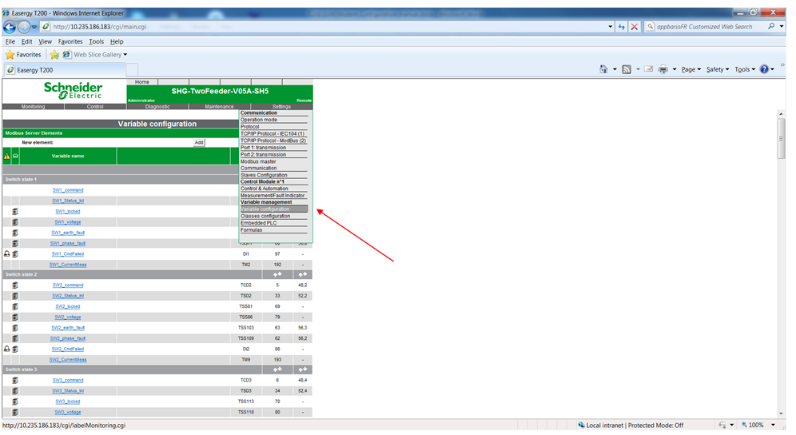Select Embedded PLC in the Settings menu
The height and width of the screenshot is (435, 796).
258,223
